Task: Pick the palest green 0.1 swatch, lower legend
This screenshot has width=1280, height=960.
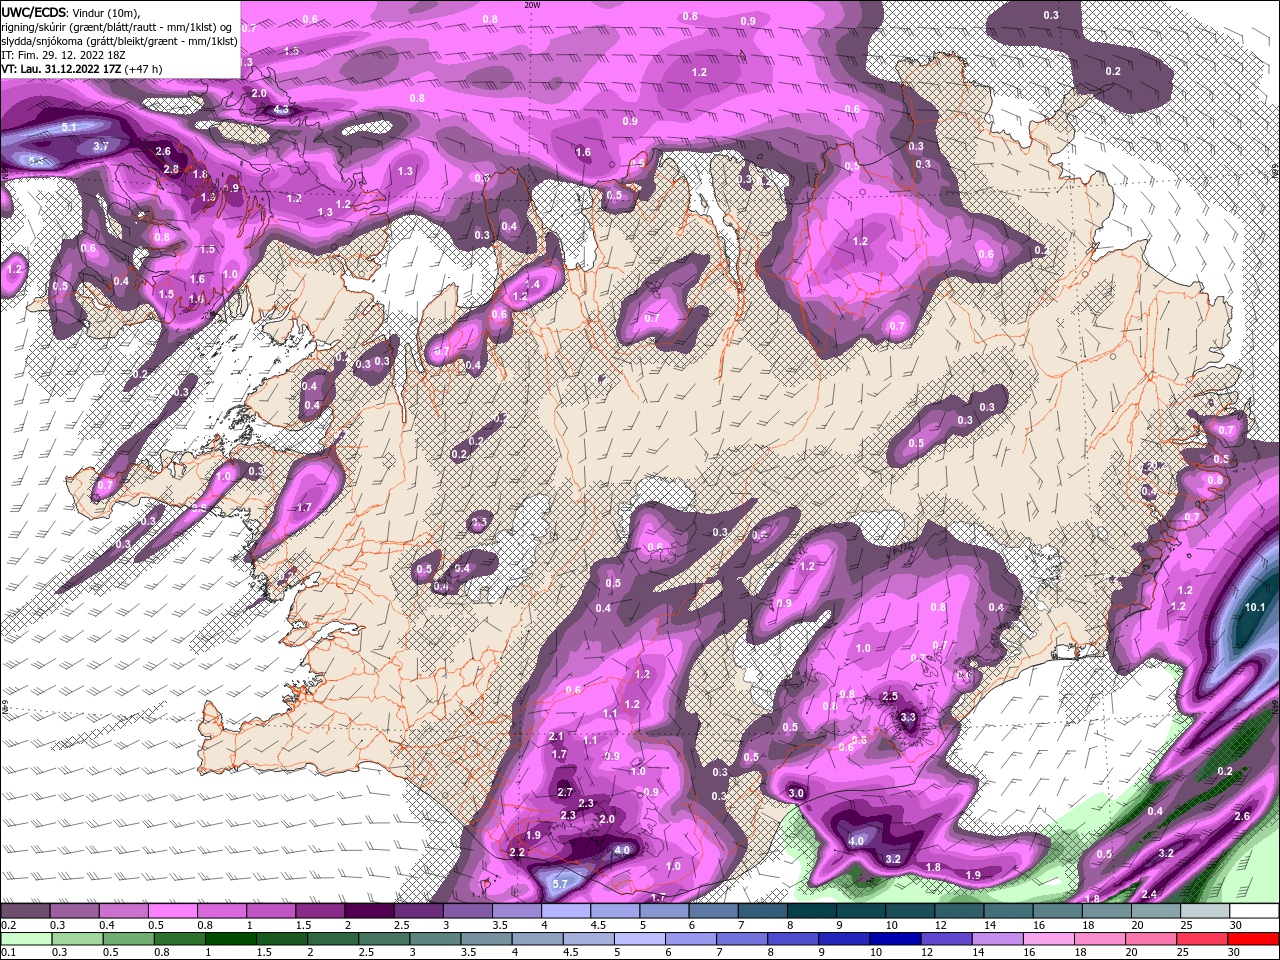Action: pyautogui.click(x=25, y=938)
